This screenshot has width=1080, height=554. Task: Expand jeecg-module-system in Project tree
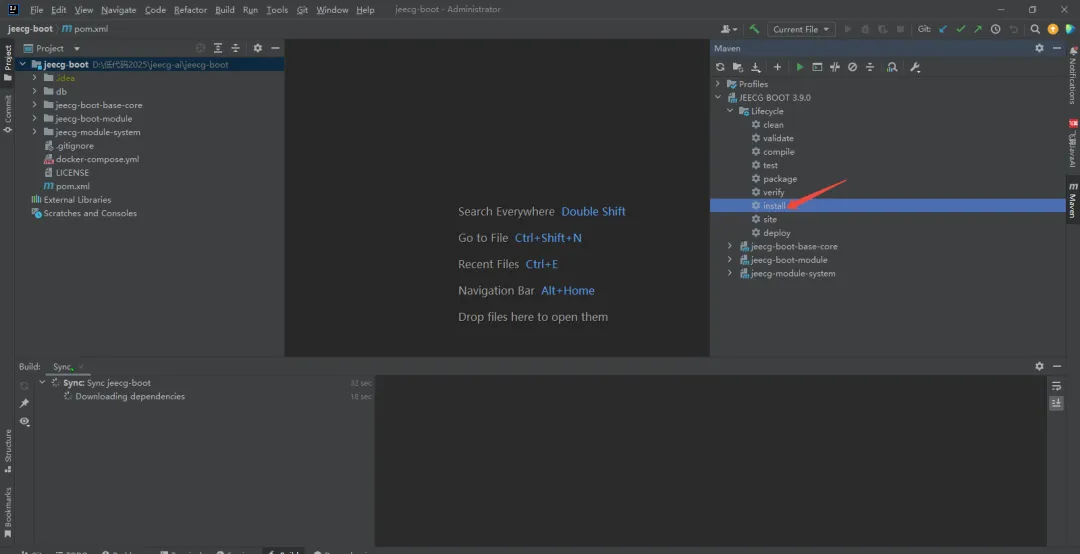coord(34,132)
